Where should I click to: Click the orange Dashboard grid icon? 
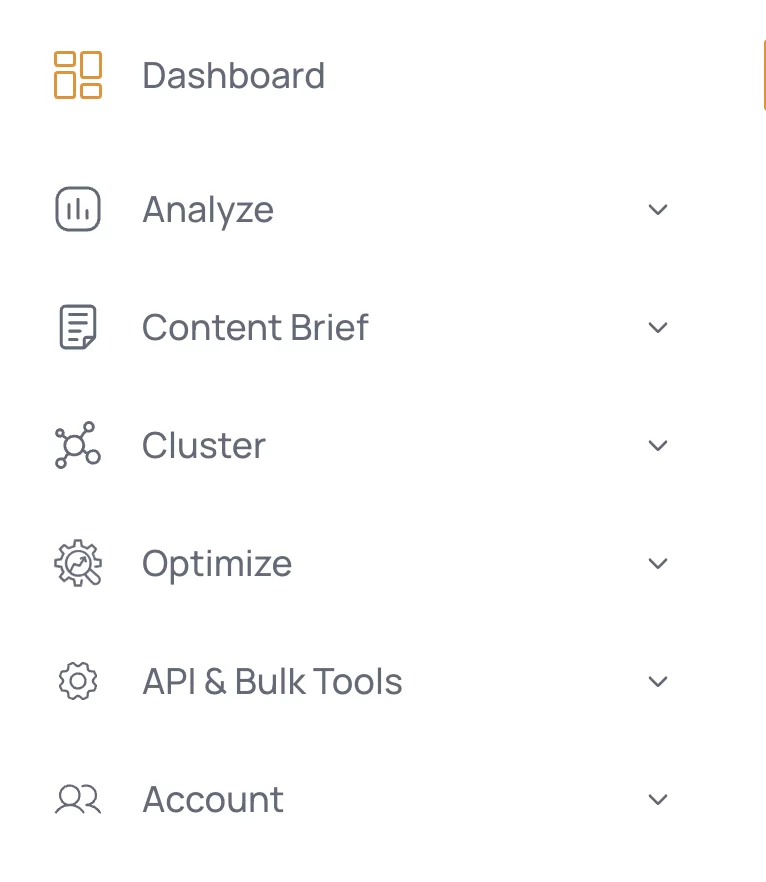pyautogui.click(x=78, y=75)
